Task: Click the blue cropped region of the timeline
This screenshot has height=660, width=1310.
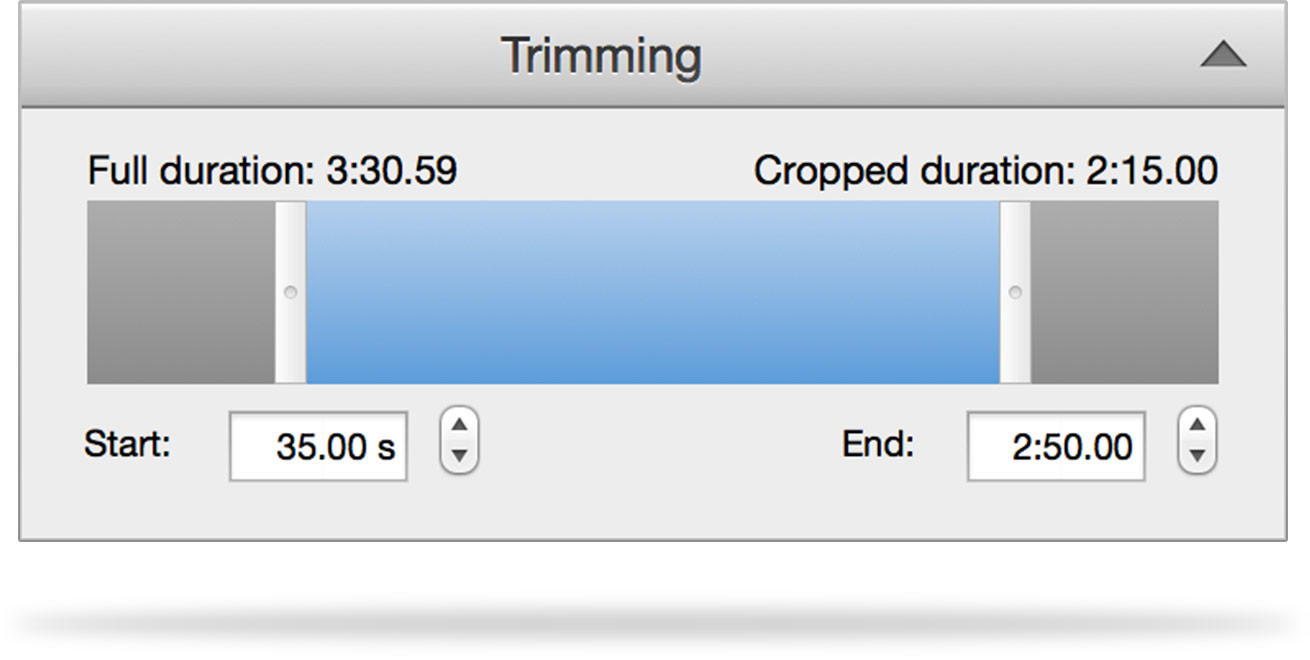Action: click(650, 293)
